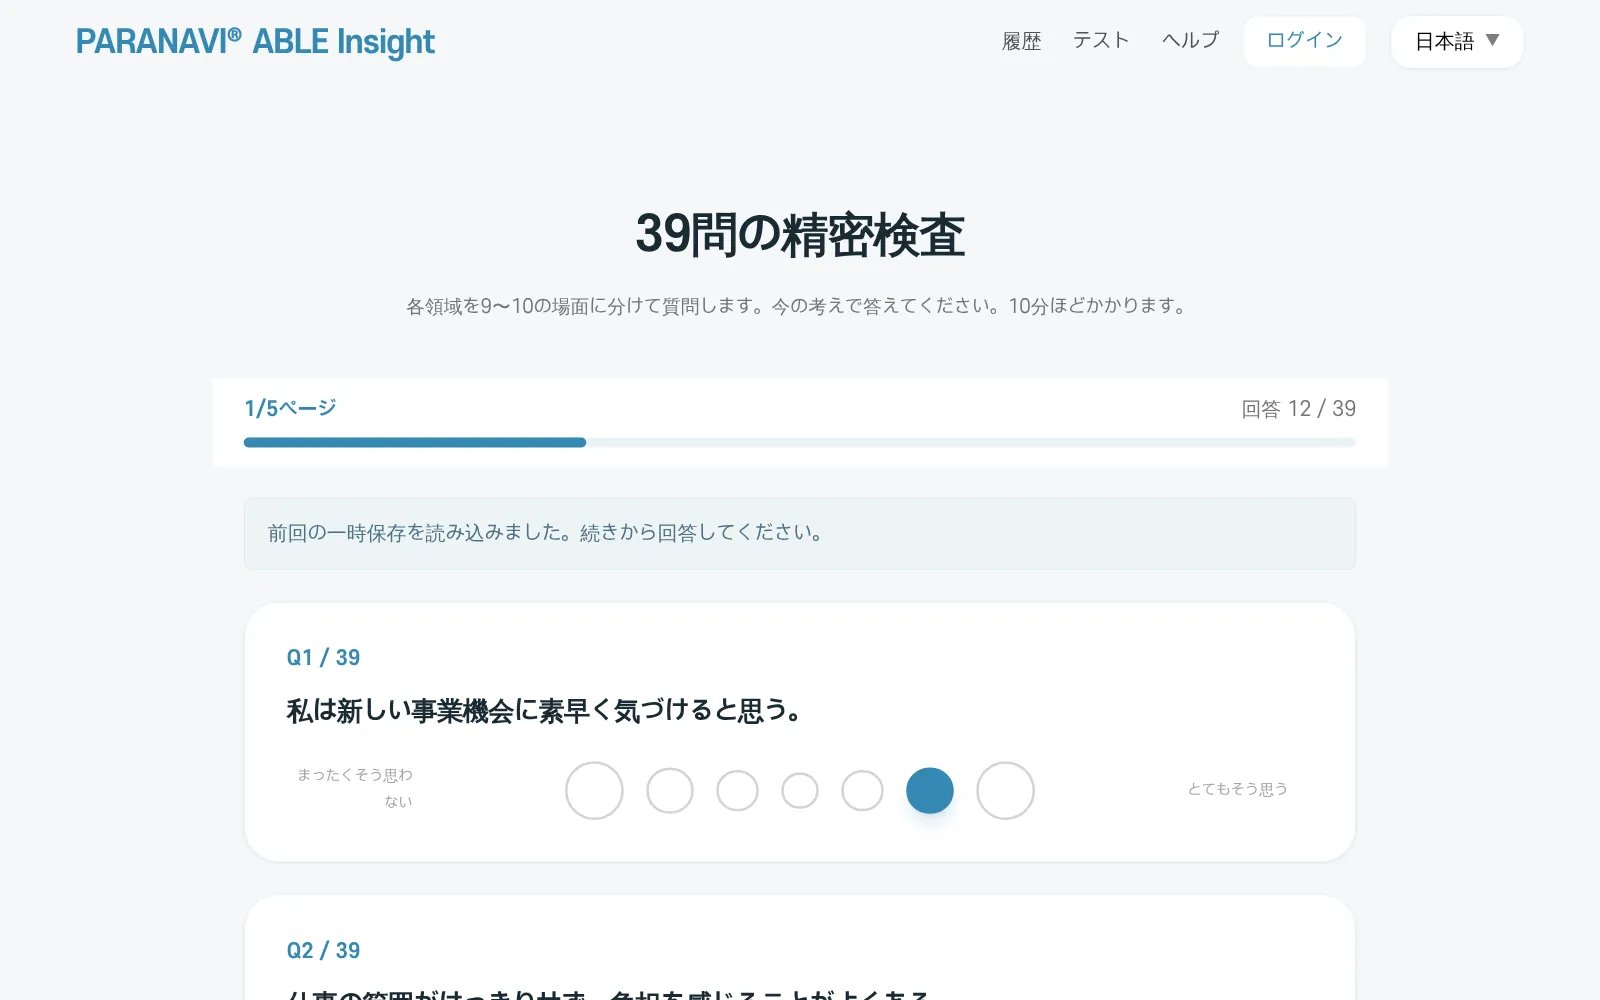Select Q1's fifth radio option from left
This screenshot has width=1600, height=1000.
tap(862, 790)
